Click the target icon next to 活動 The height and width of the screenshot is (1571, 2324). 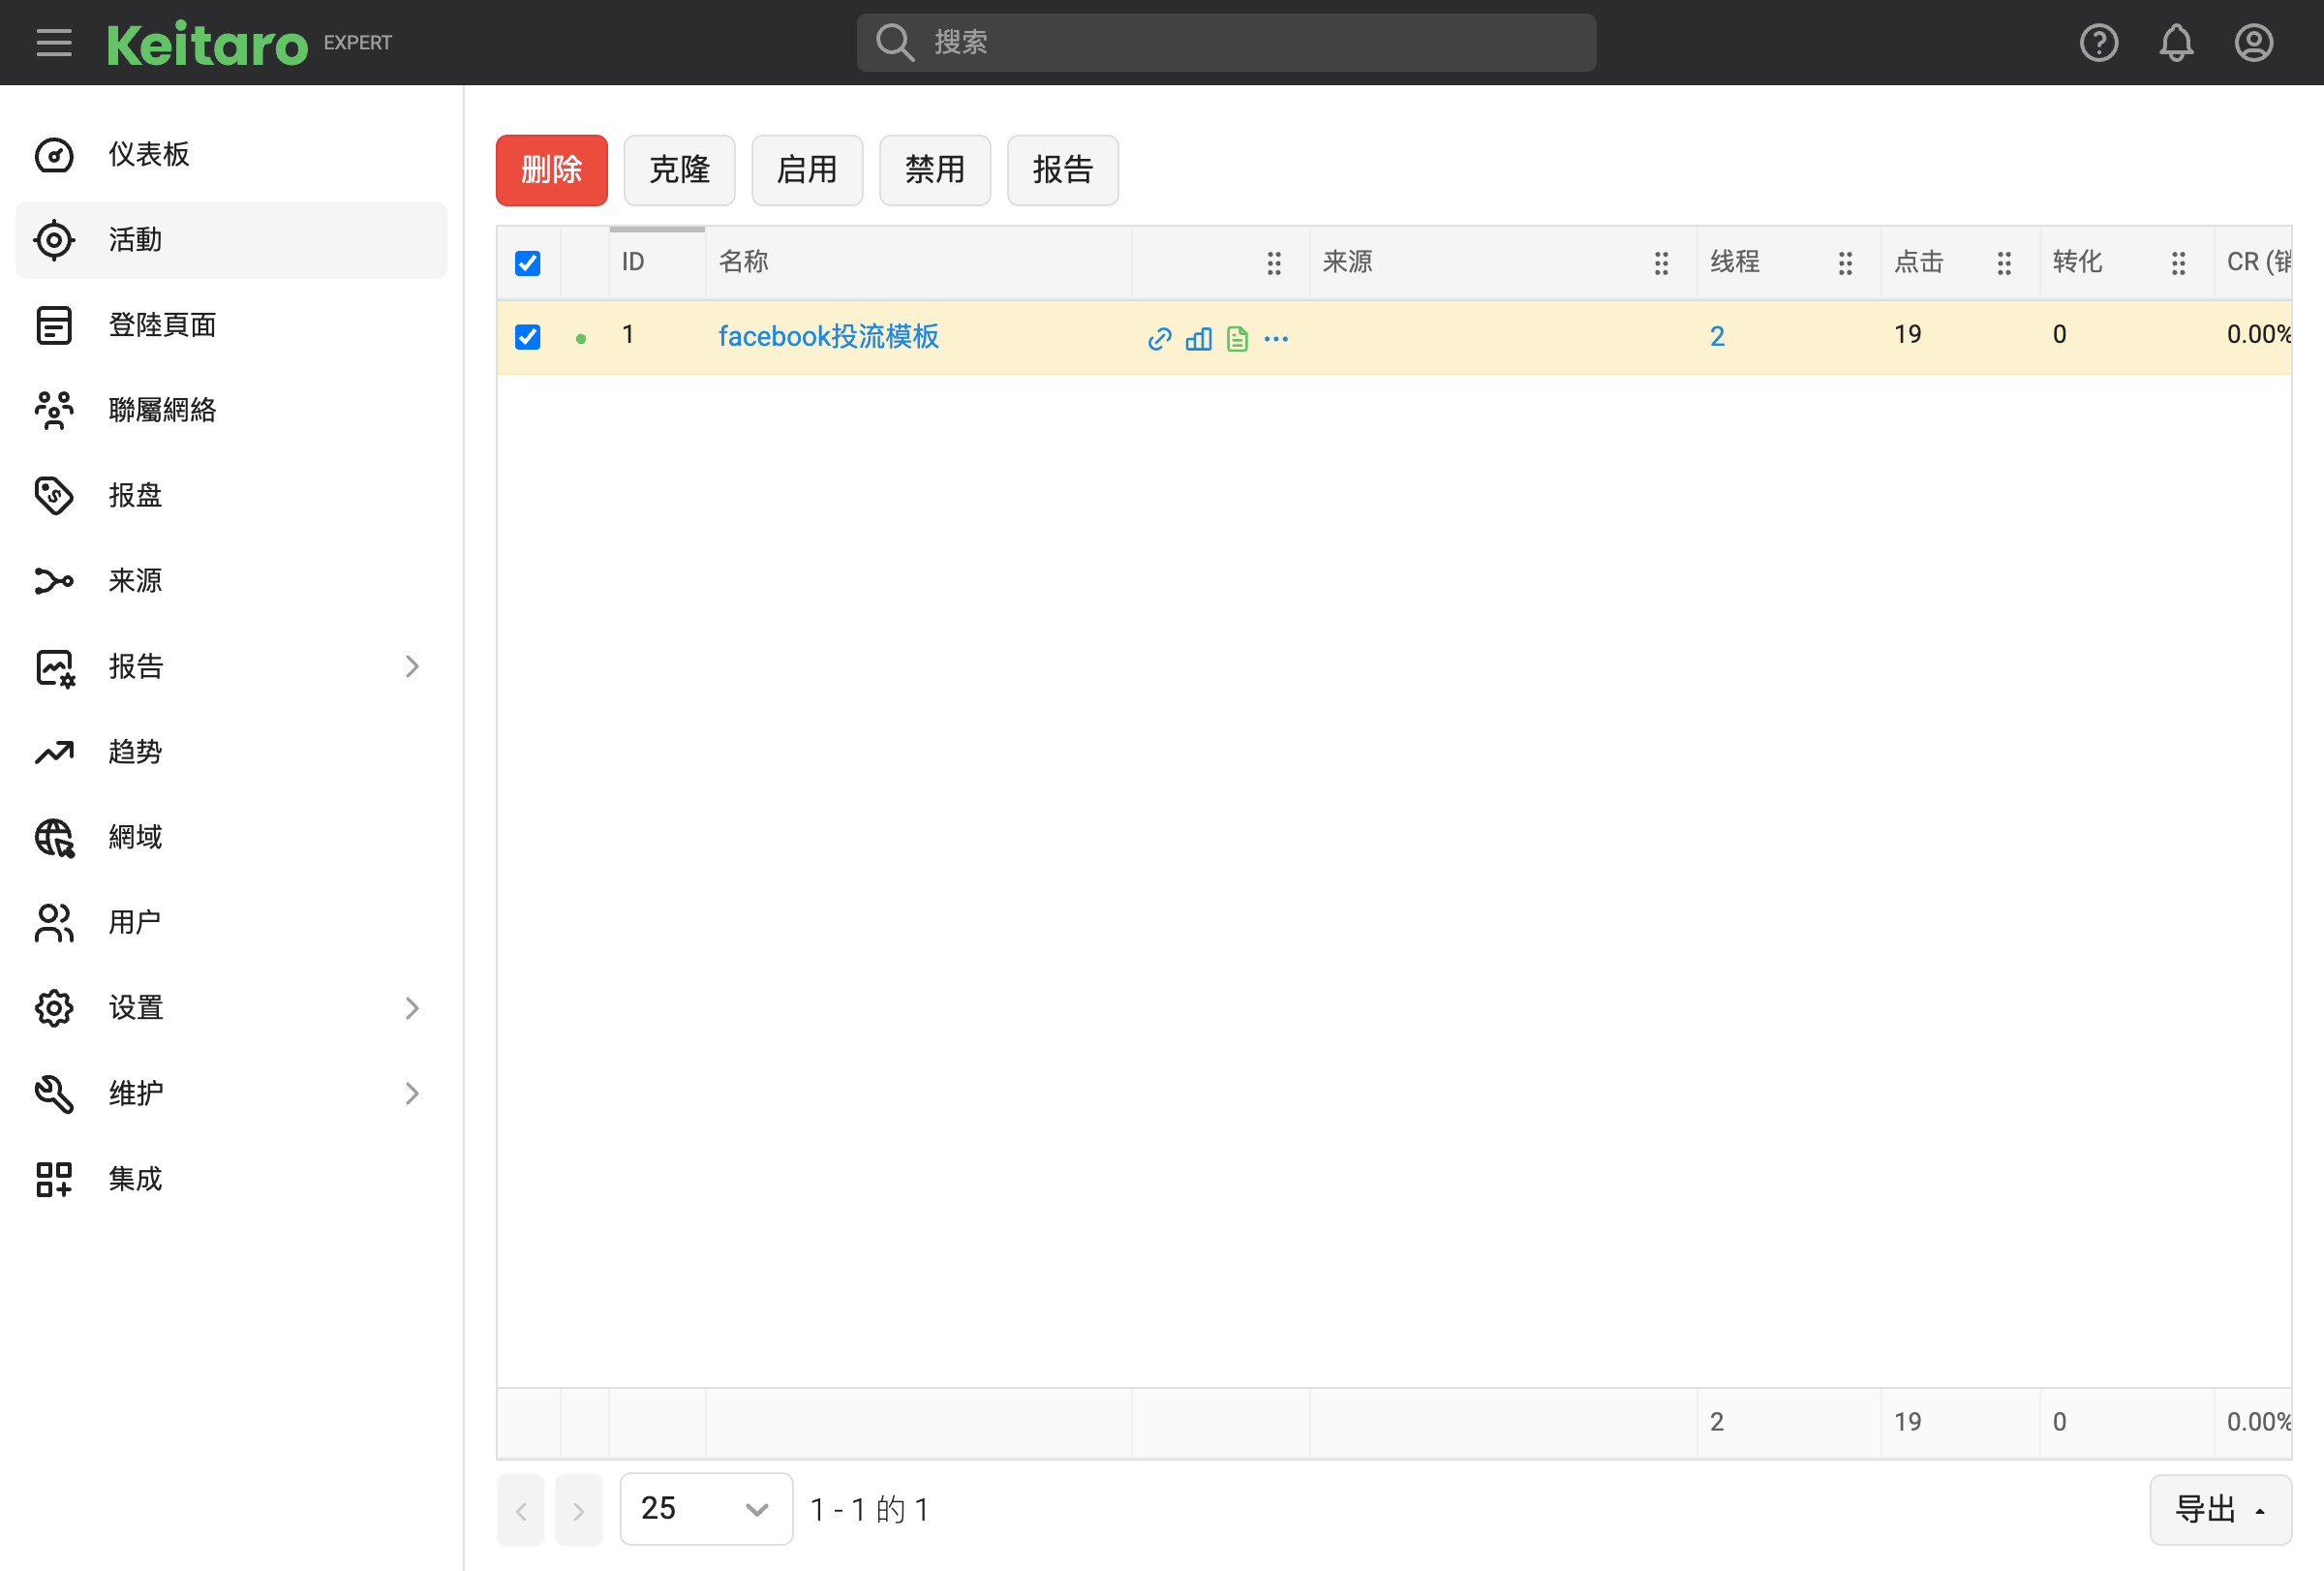pos(54,240)
